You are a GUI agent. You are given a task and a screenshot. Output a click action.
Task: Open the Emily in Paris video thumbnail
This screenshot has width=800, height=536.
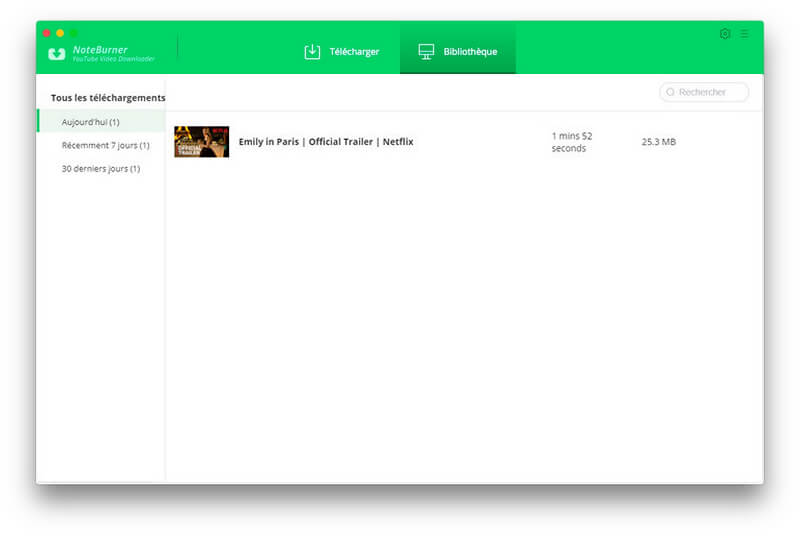[x=202, y=142]
